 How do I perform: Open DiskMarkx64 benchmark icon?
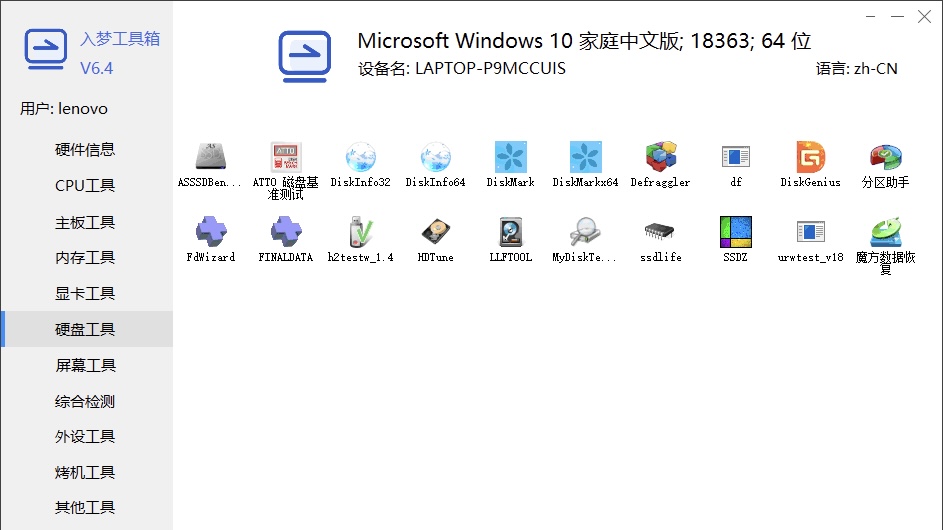click(x=586, y=157)
